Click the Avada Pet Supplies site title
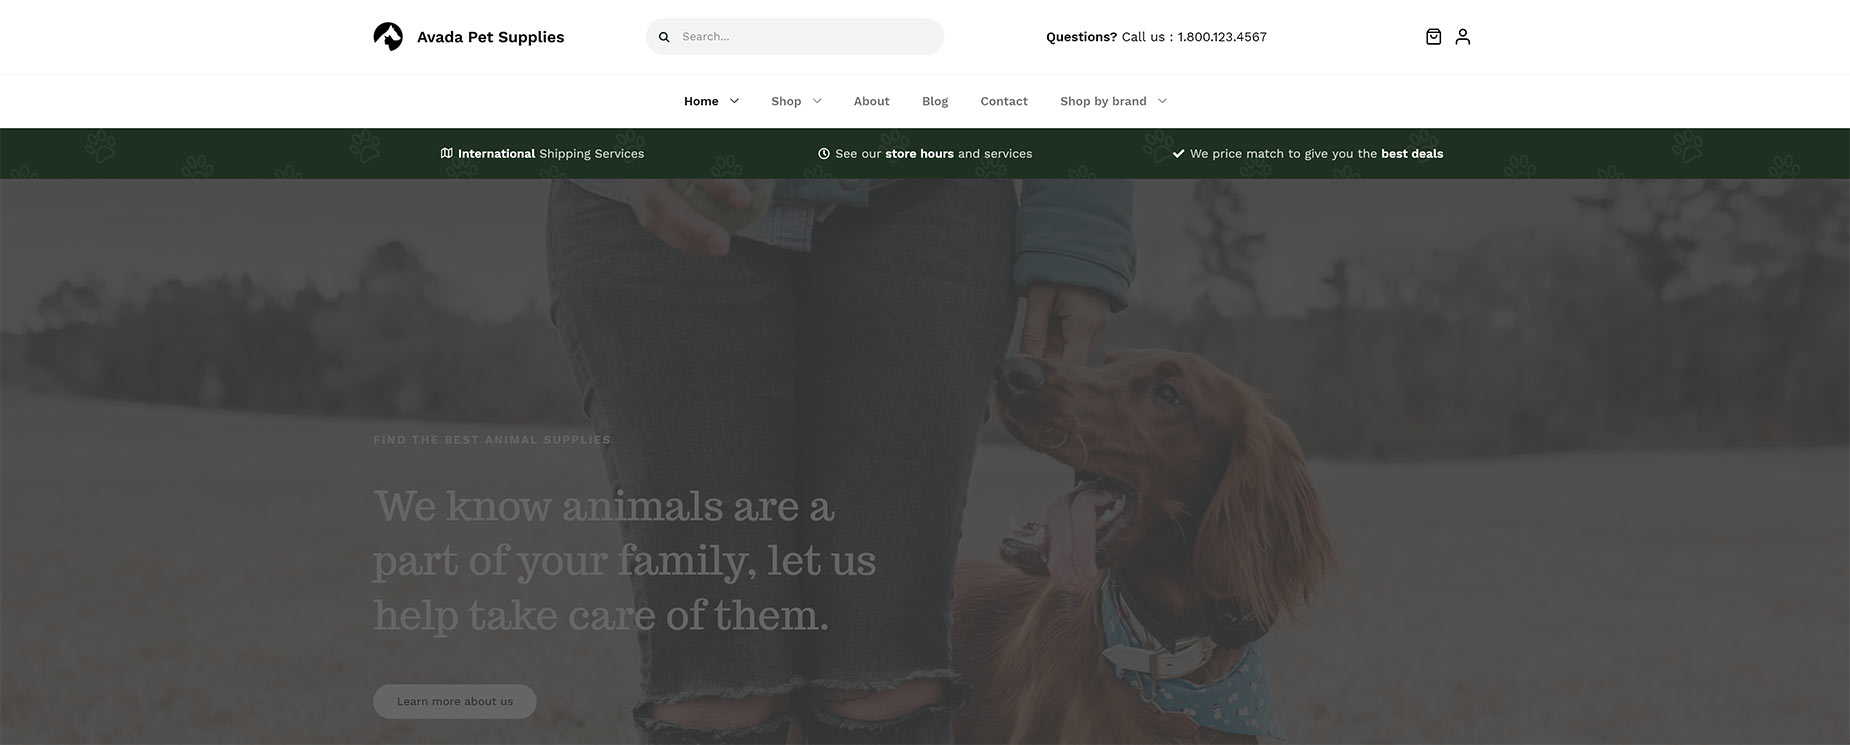Viewport: 1850px width, 745px height. coord(490,37)
